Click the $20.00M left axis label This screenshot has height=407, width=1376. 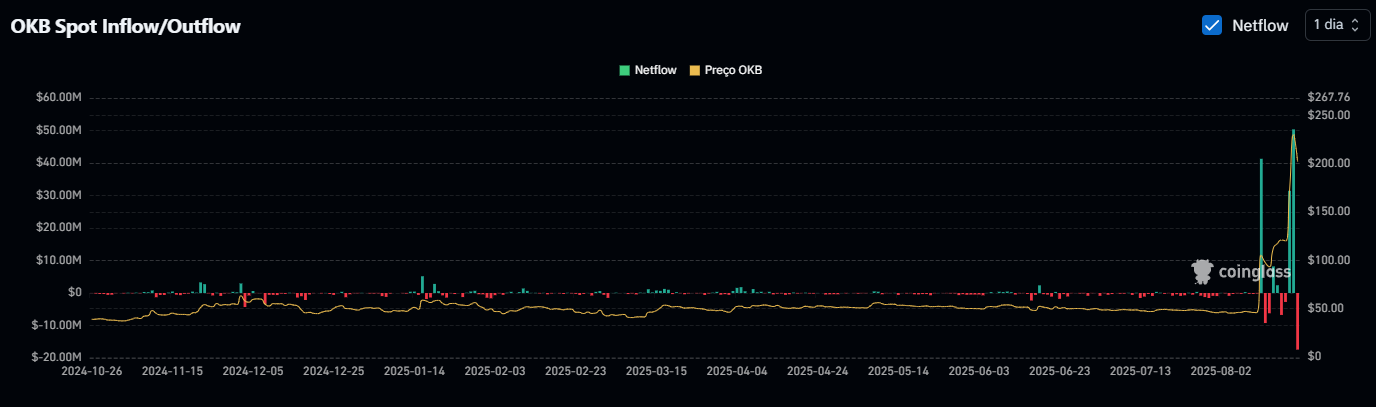[x=59, y=227]
